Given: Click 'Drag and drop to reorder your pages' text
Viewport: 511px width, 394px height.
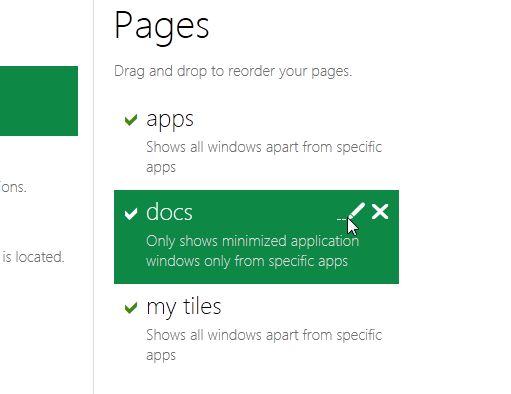Looking at the screenshot, I should (233, 71).
